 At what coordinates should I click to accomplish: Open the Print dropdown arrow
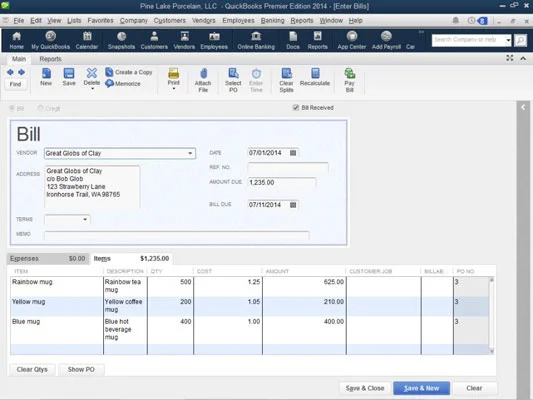tap(174, 89)
